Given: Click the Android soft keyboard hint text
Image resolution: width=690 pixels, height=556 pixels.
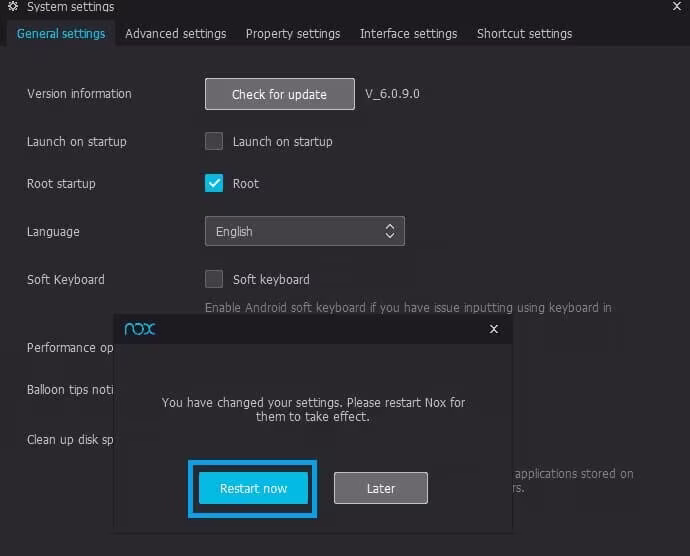Looking at the screenshot, I should point(408,307).
